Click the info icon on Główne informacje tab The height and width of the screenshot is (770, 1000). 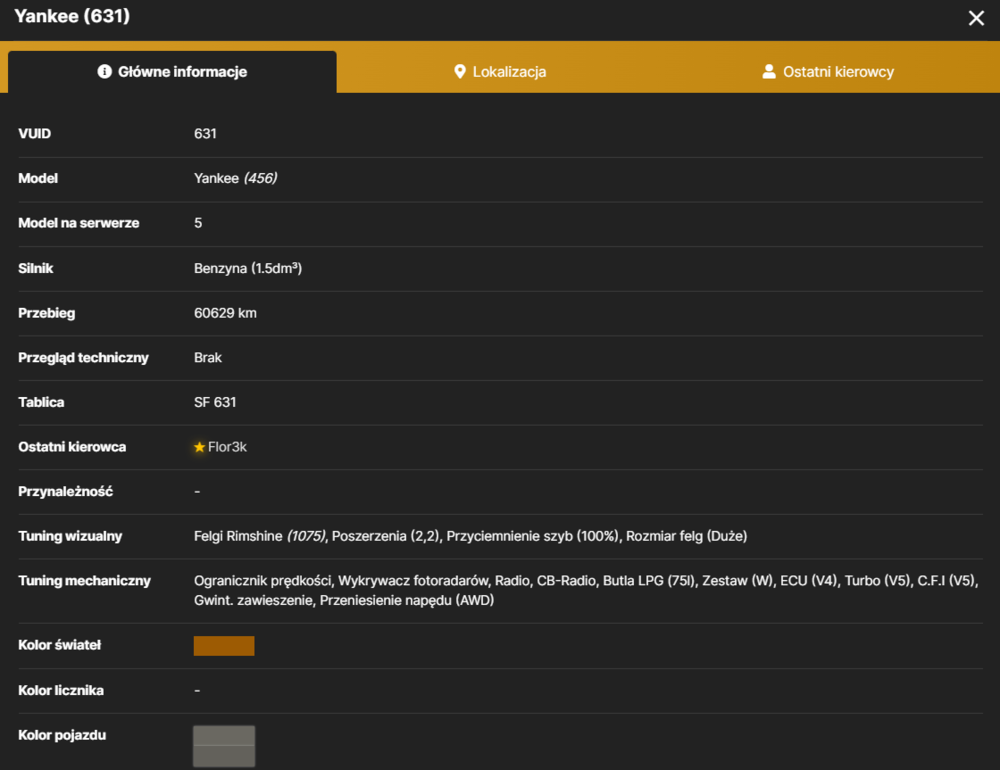click(105, 71)
